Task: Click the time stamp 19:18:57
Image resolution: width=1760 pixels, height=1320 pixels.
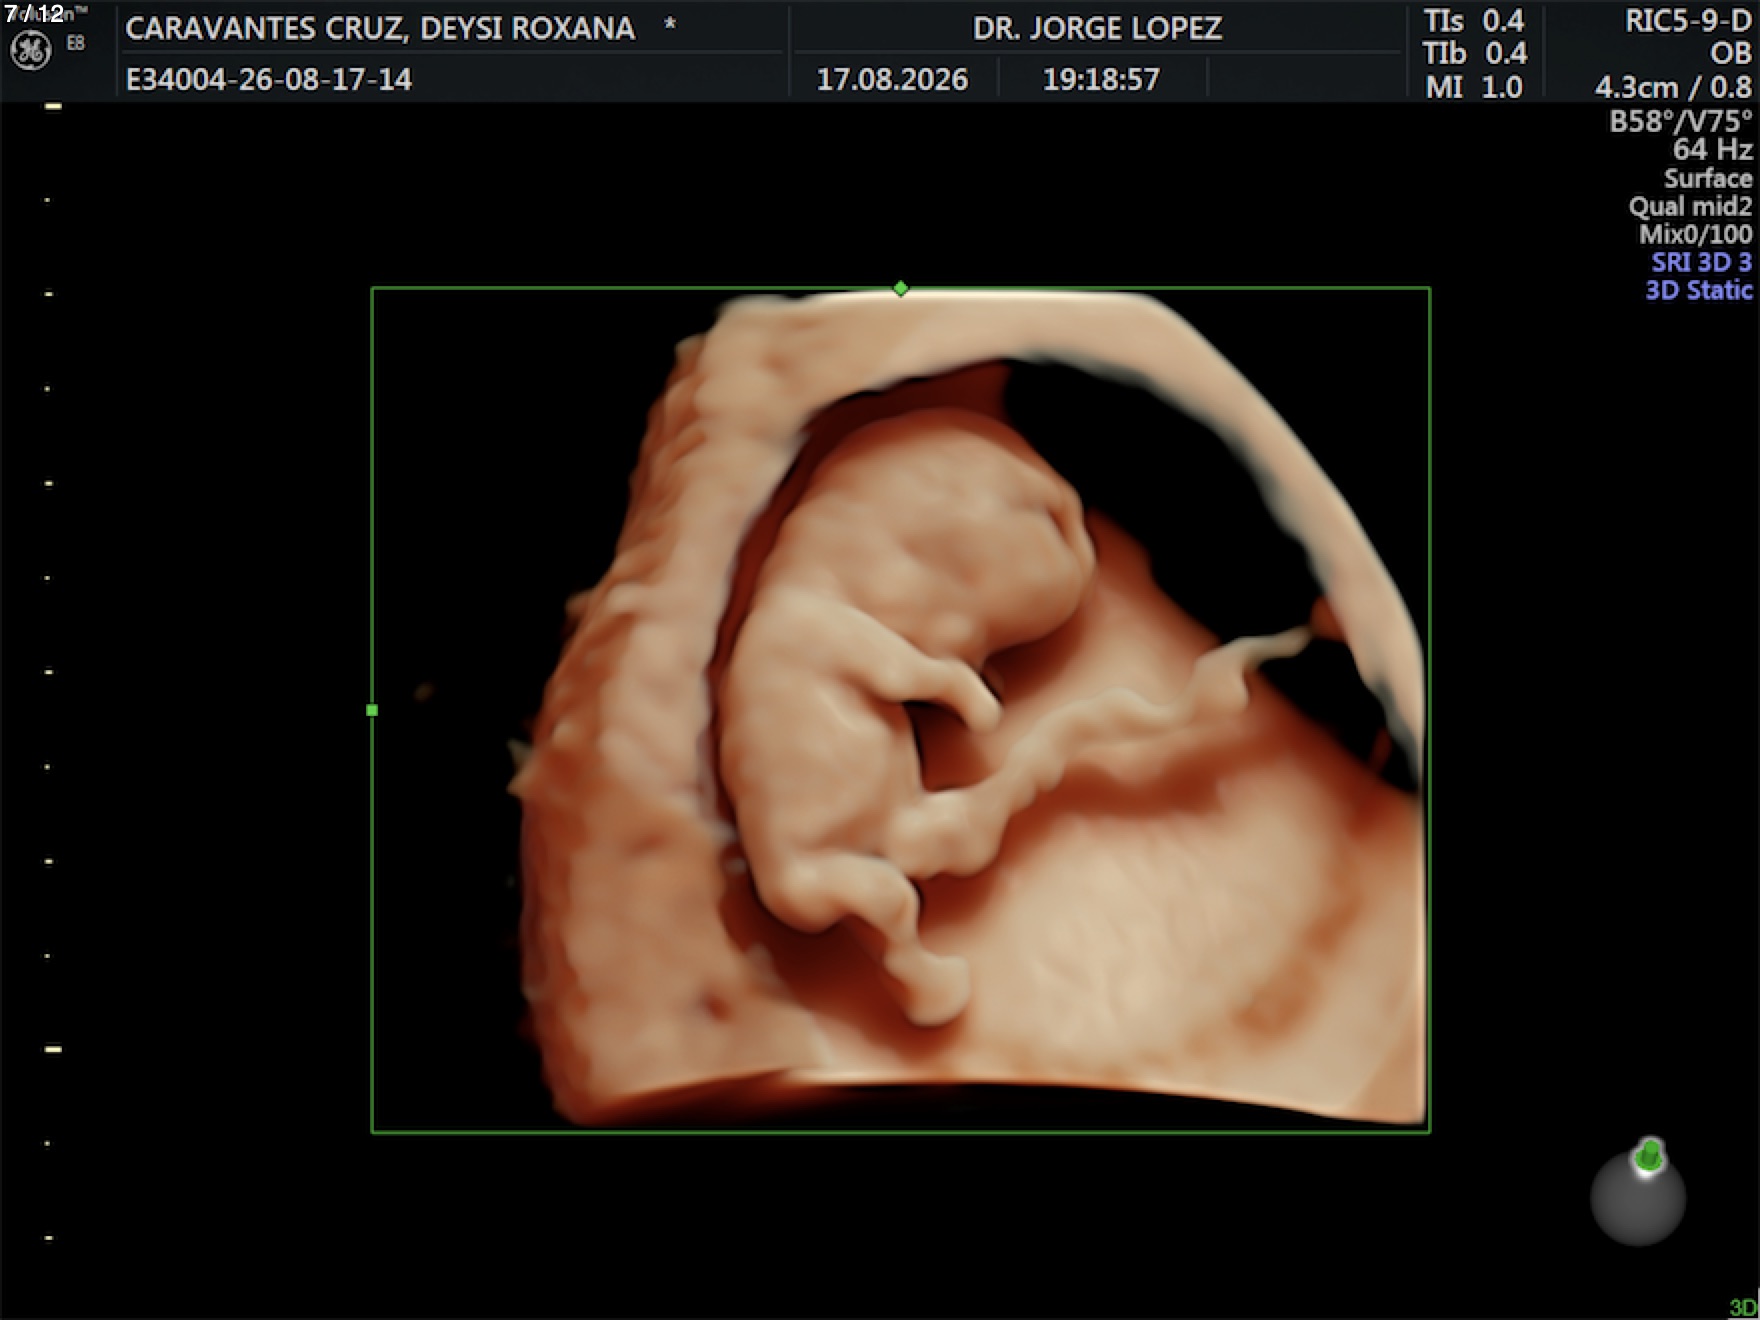Action: coord(1101,79)
